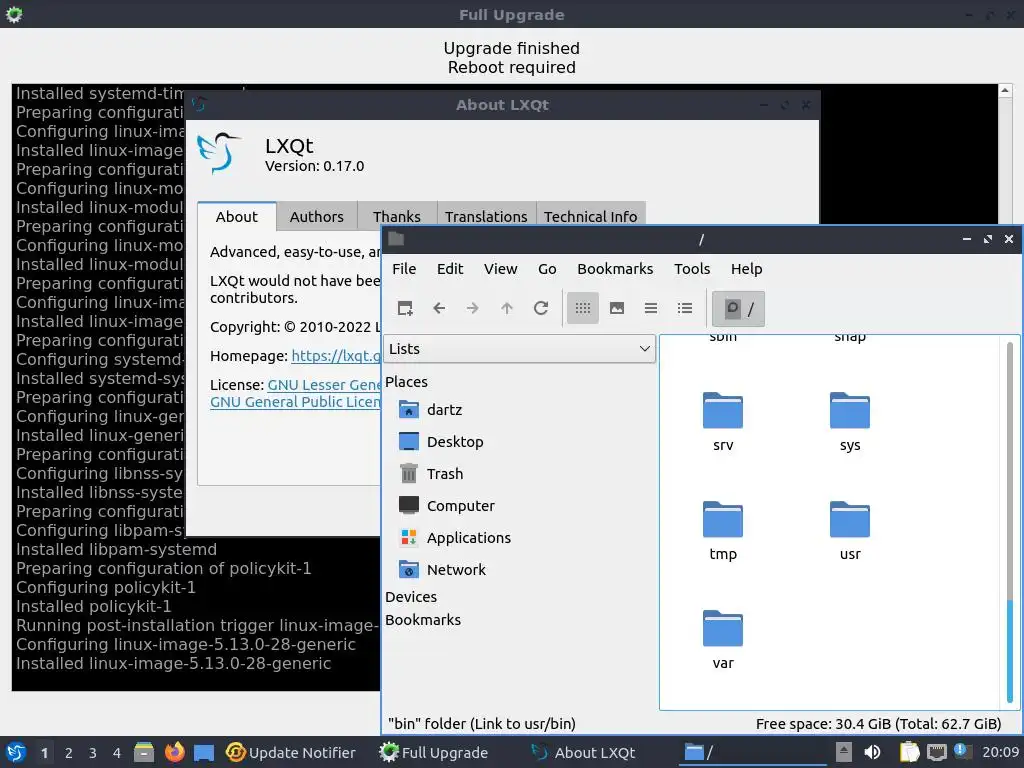1024x768 pixels.
Task: Switch to compact list view
Action: [650, 308]
